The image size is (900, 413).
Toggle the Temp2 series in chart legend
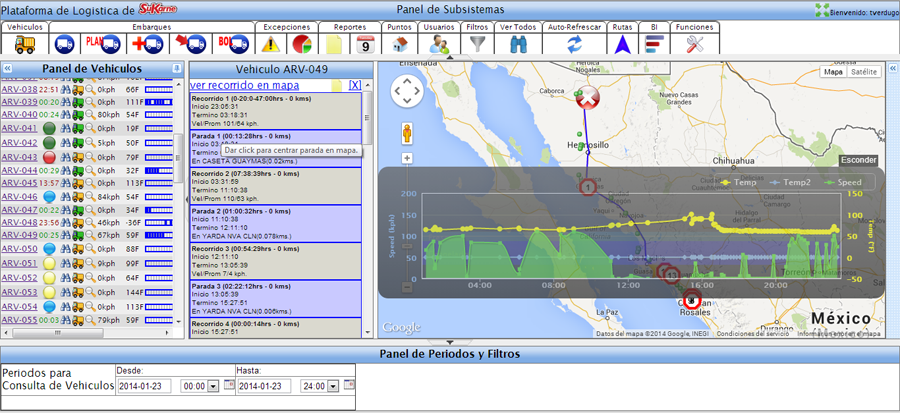(788, 182)
